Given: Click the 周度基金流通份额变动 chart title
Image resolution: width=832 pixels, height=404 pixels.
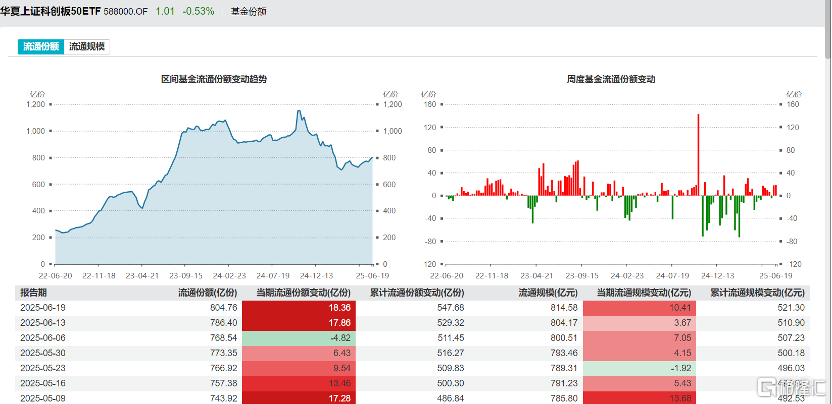Looking at the screenshot, I should pyautogui.click(x=611, y=79).
